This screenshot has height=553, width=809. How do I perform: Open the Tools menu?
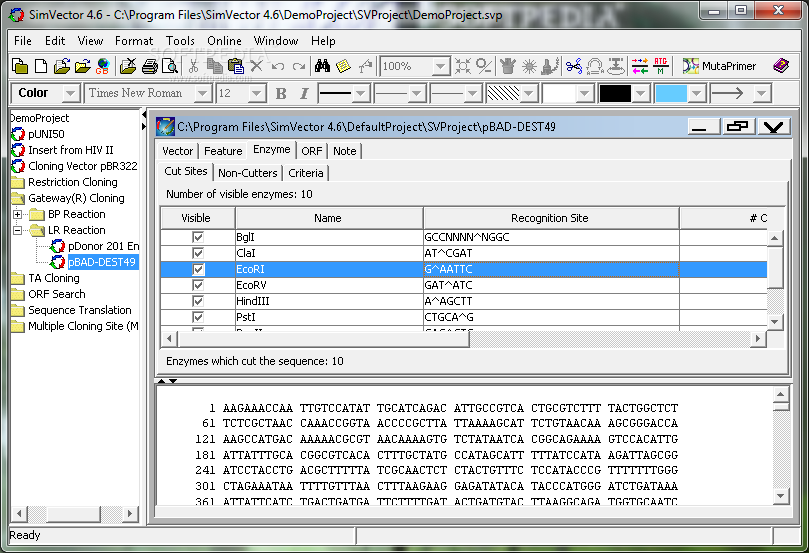point(180,41)
